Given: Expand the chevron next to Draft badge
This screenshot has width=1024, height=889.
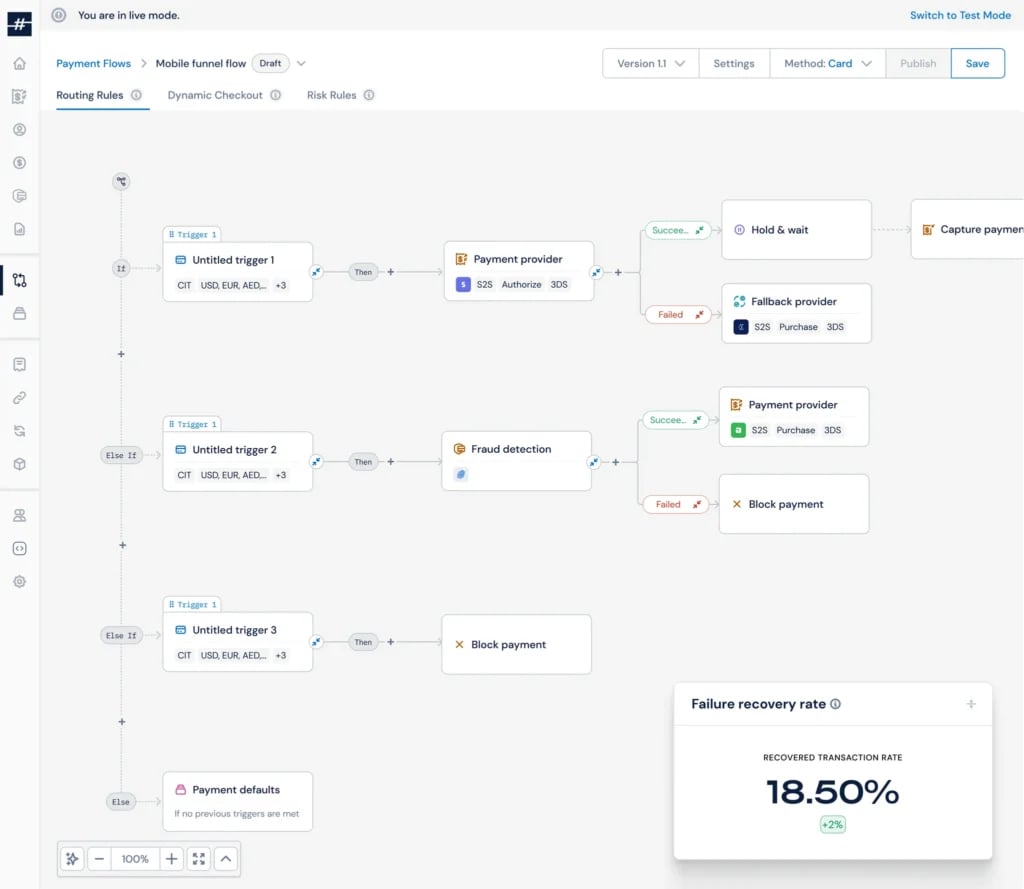Looking at the screenshot, I should (x=302, y=62).
